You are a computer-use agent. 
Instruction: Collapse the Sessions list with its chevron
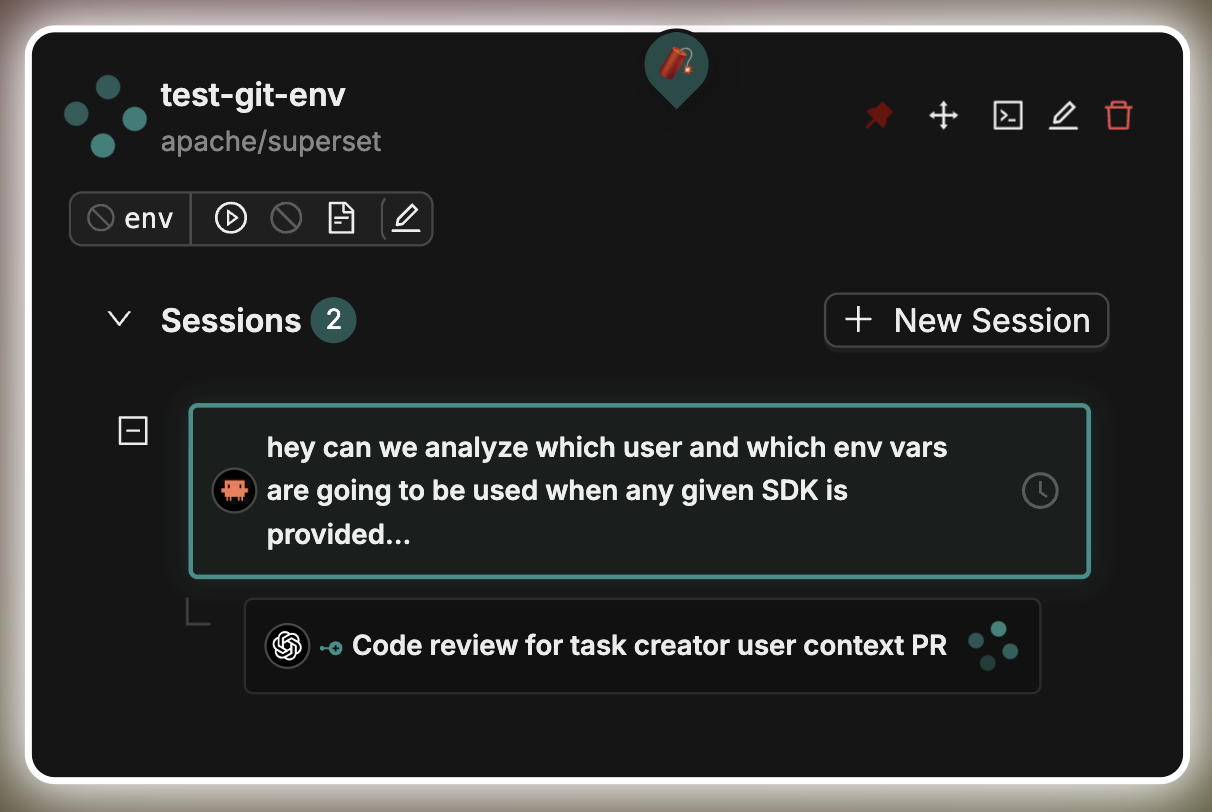point(118,319)
